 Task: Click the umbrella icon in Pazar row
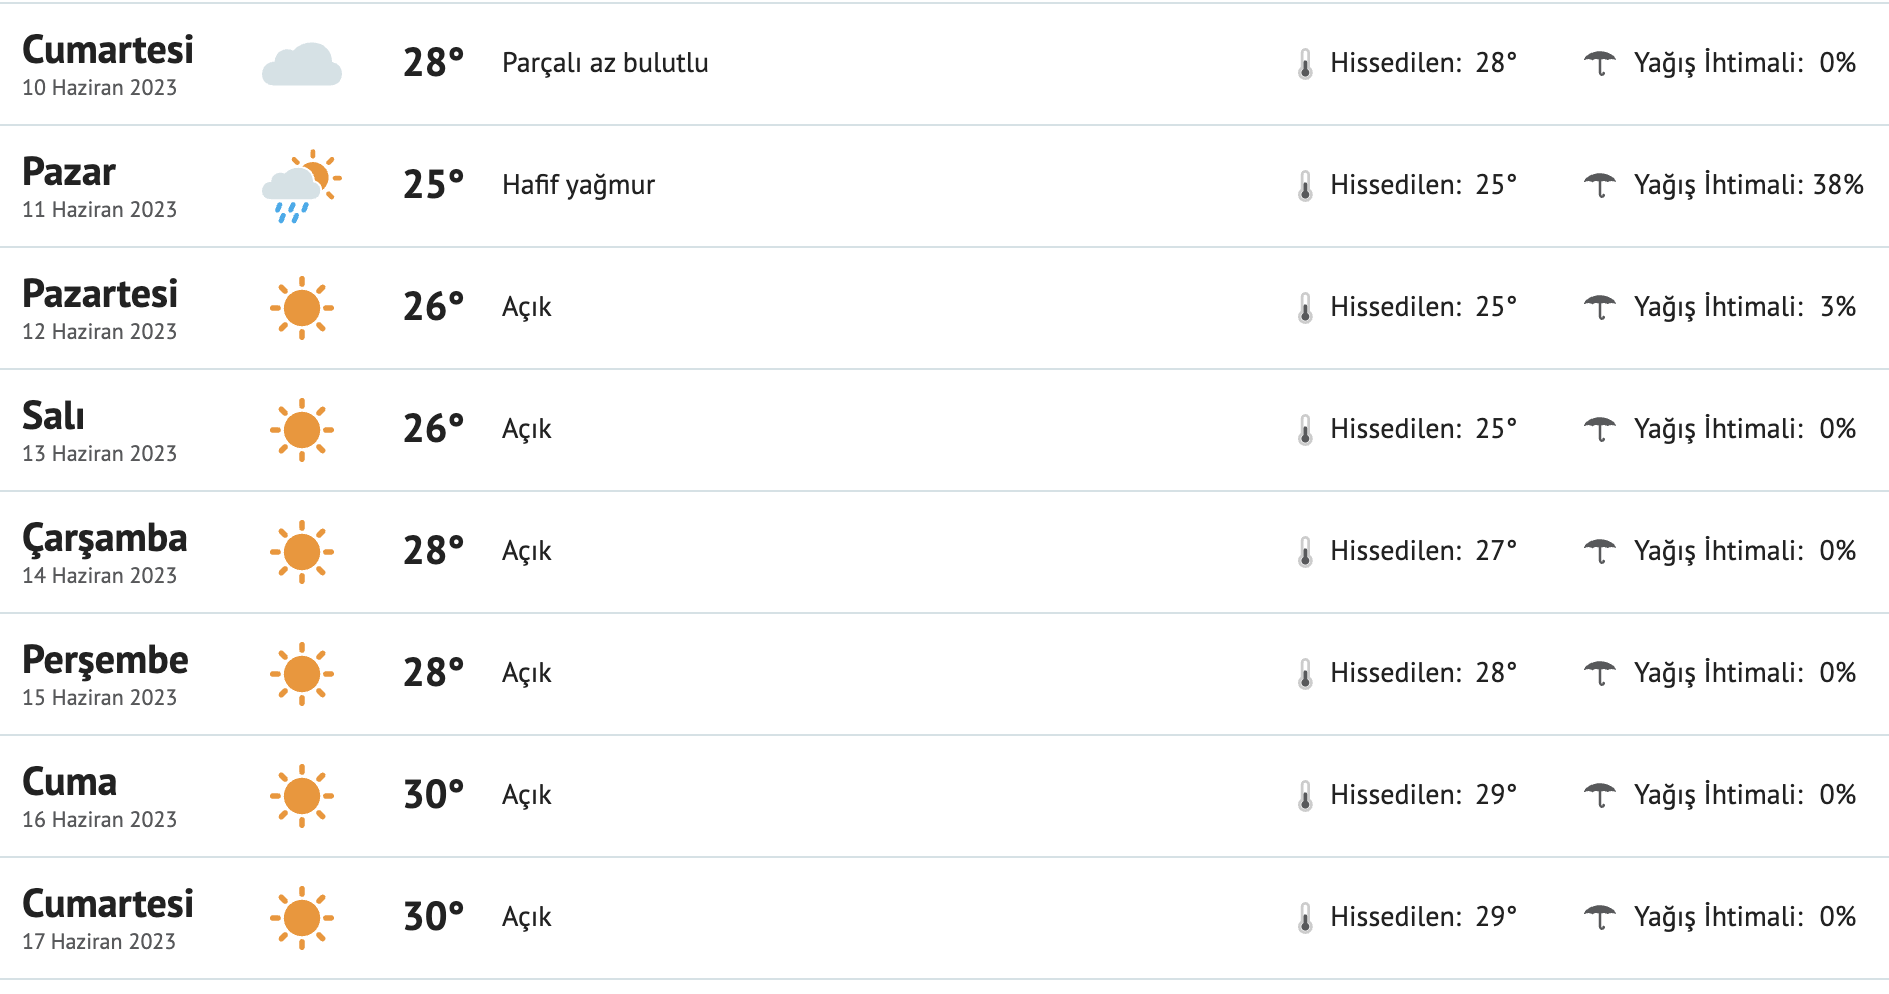coord(1599,185)
